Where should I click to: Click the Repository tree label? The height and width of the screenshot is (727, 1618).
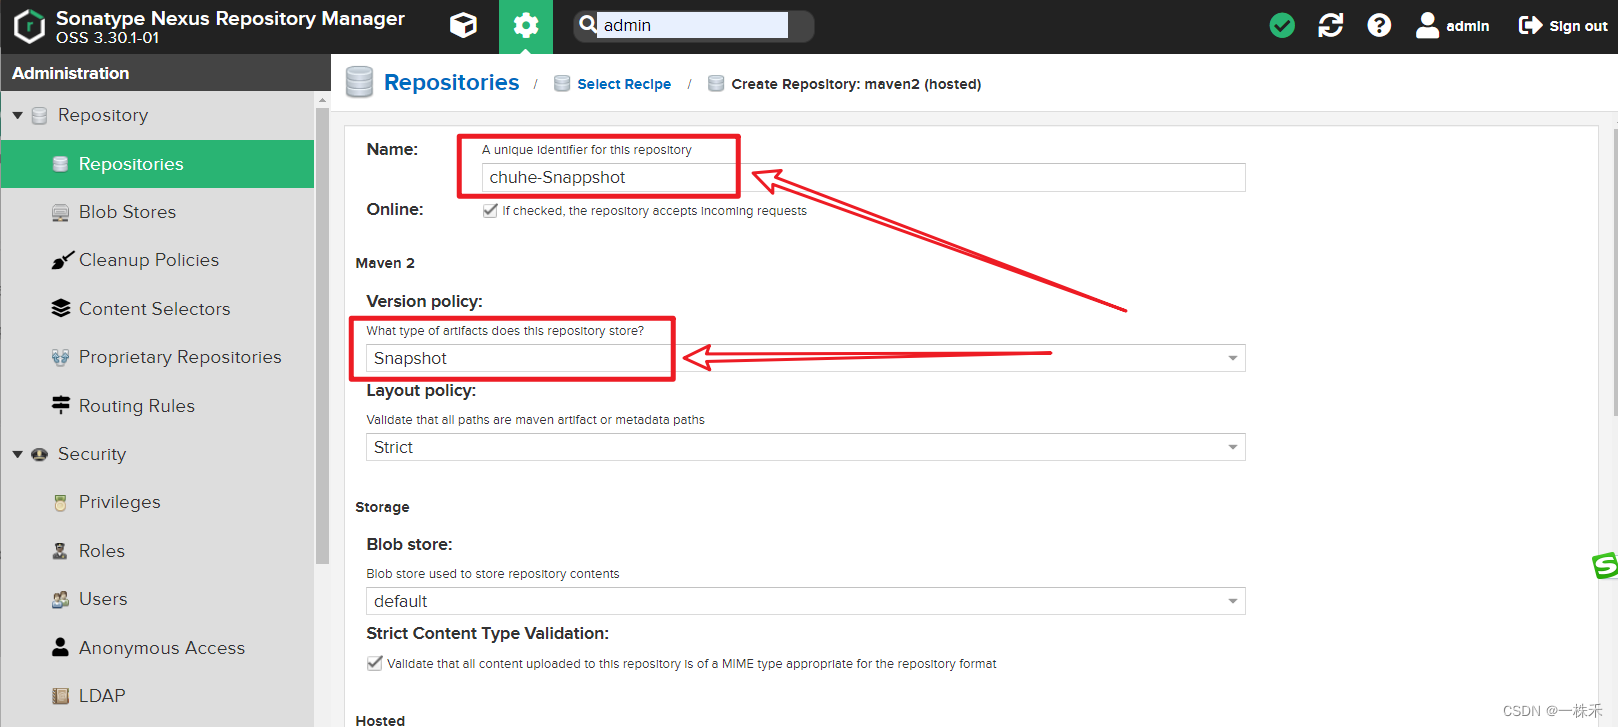(x=103, y=115)
